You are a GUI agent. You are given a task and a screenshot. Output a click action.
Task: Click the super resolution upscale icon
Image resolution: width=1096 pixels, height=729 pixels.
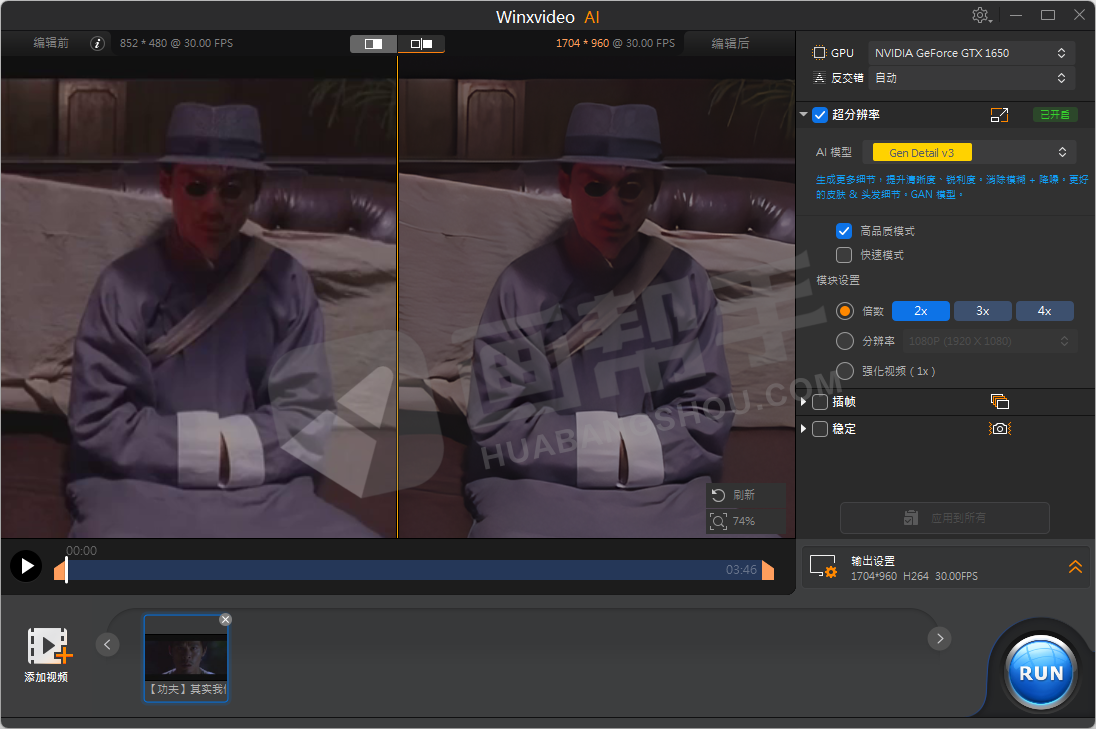pyautogui.click(x=1000, y=115)
